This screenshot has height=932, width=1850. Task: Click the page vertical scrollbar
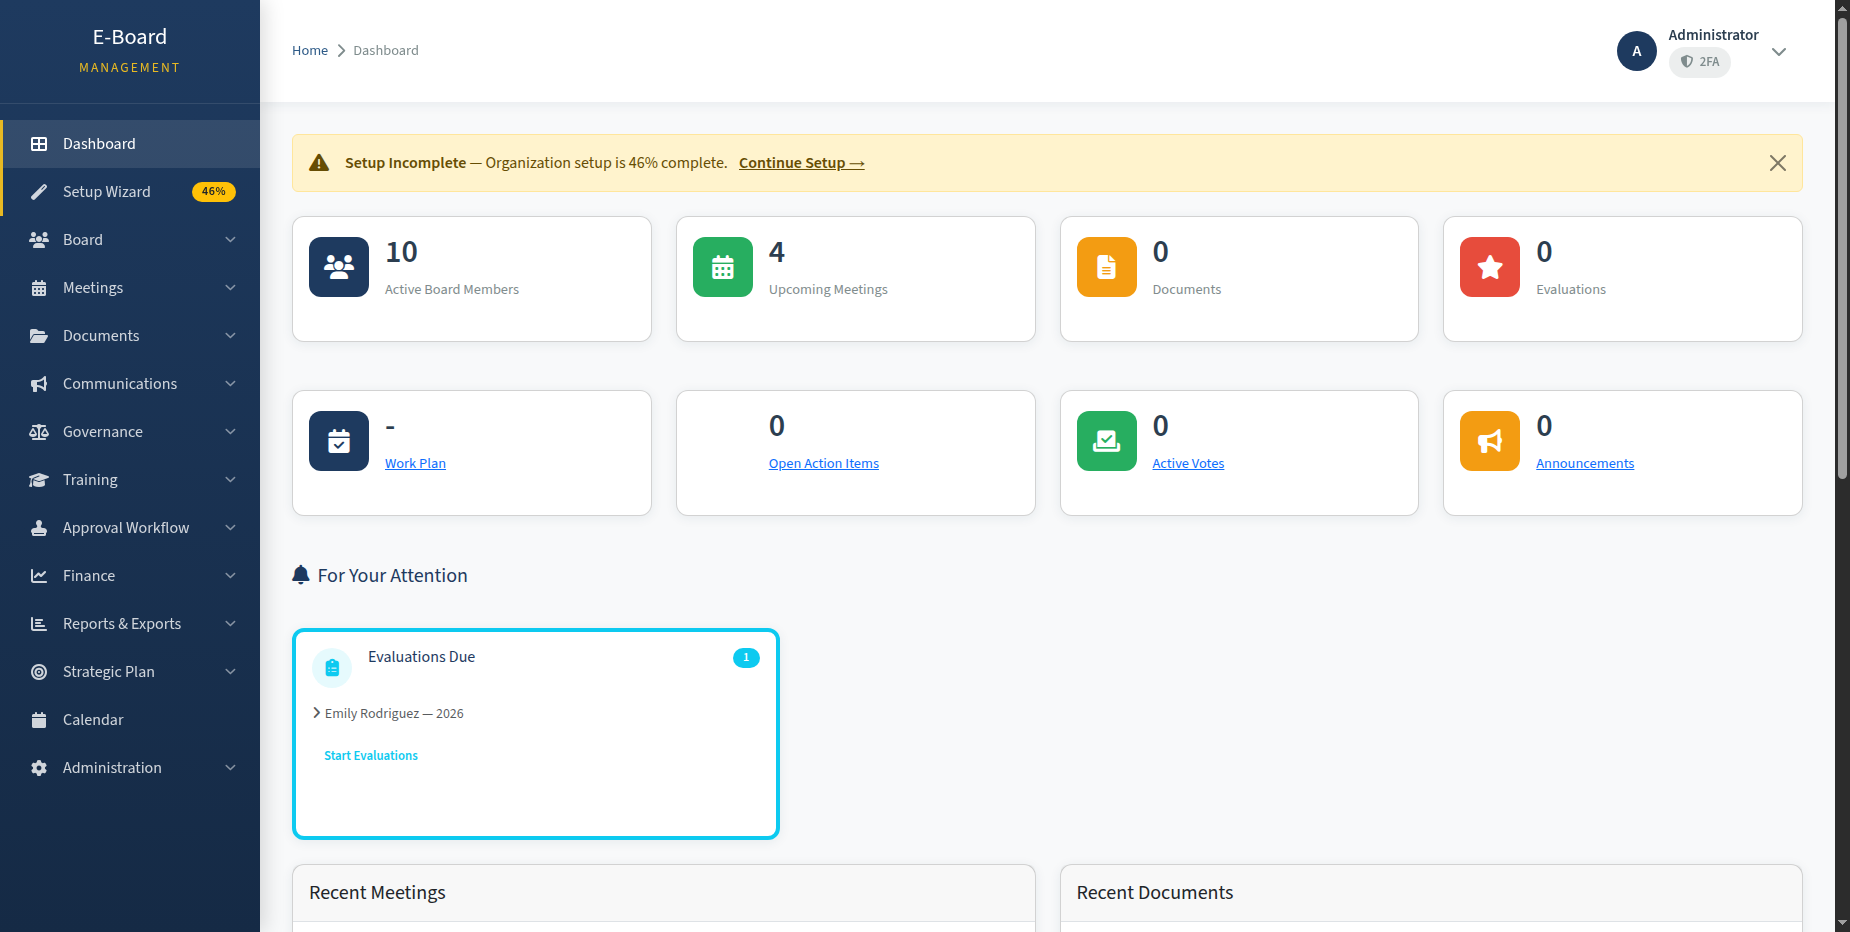click(x=1842, y=250)
